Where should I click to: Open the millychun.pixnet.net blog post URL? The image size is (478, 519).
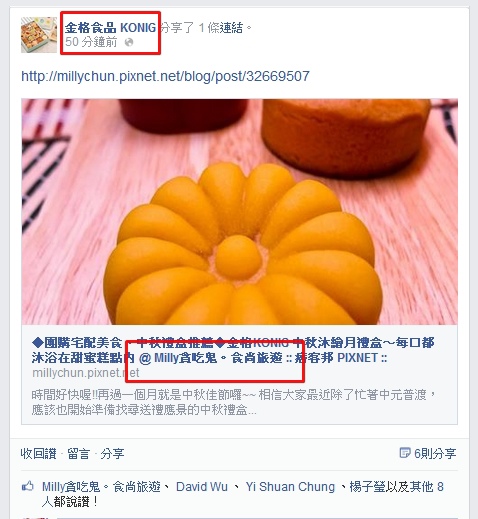pos(165,76)
